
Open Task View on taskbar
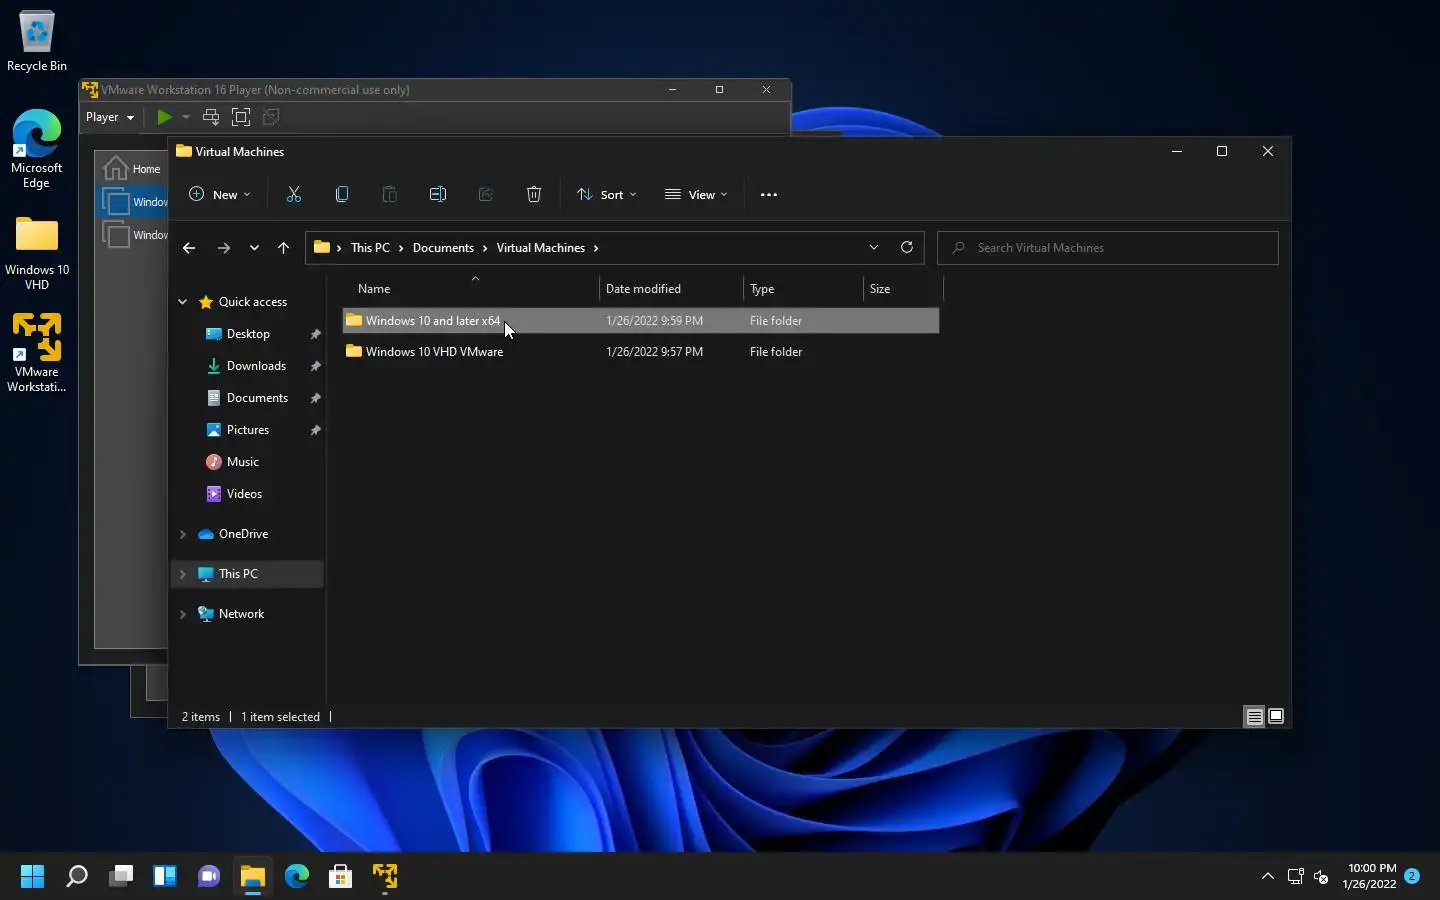121,877
